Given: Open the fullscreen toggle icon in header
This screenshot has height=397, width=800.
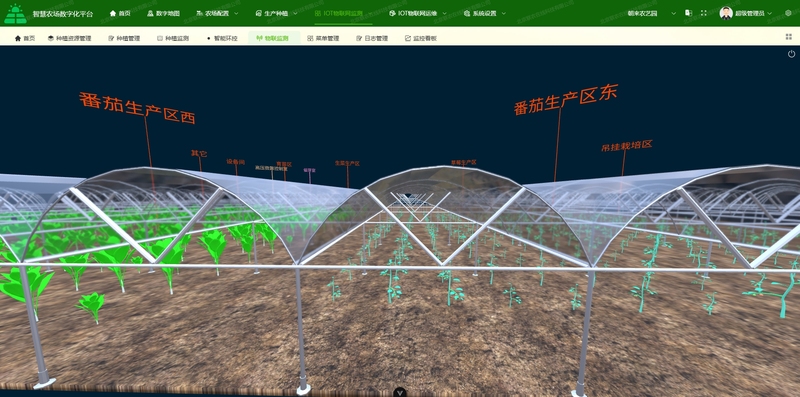Looking at the screenshot, I should coord(704,13).
